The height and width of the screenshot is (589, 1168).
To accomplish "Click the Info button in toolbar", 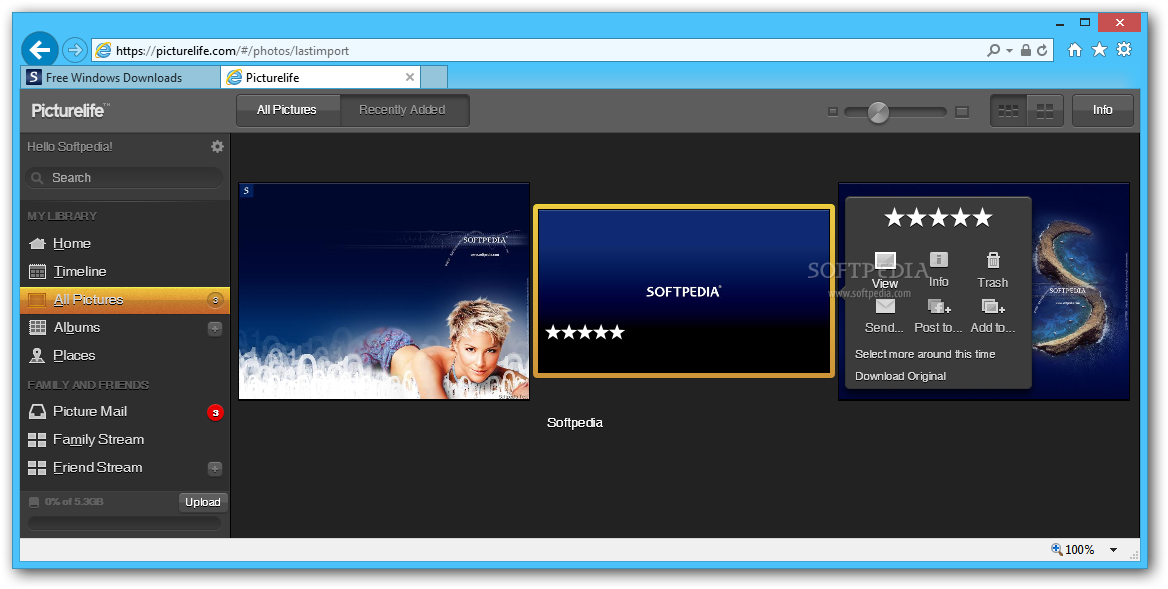I will coord(1102,110).
